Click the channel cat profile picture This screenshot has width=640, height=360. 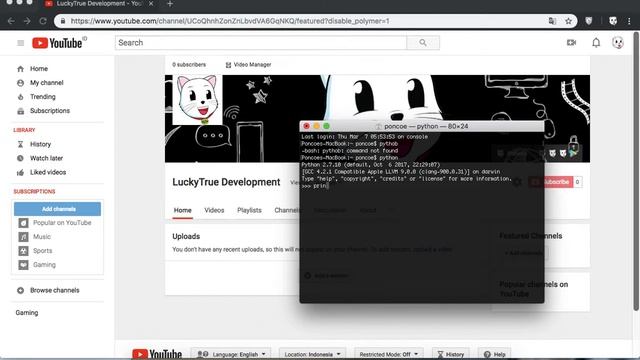pos(198,100)
